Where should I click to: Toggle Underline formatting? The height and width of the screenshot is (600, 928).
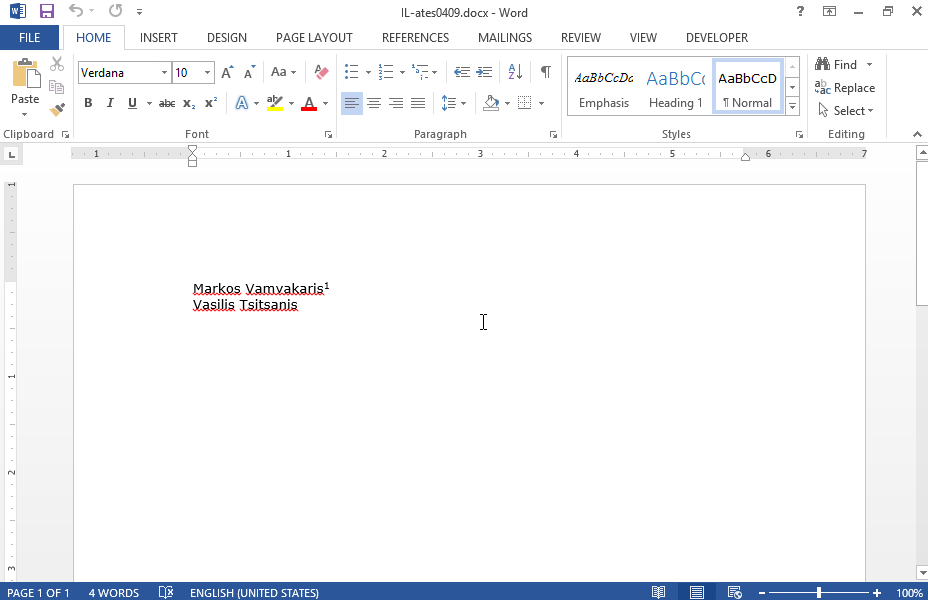tap(132, 104)
